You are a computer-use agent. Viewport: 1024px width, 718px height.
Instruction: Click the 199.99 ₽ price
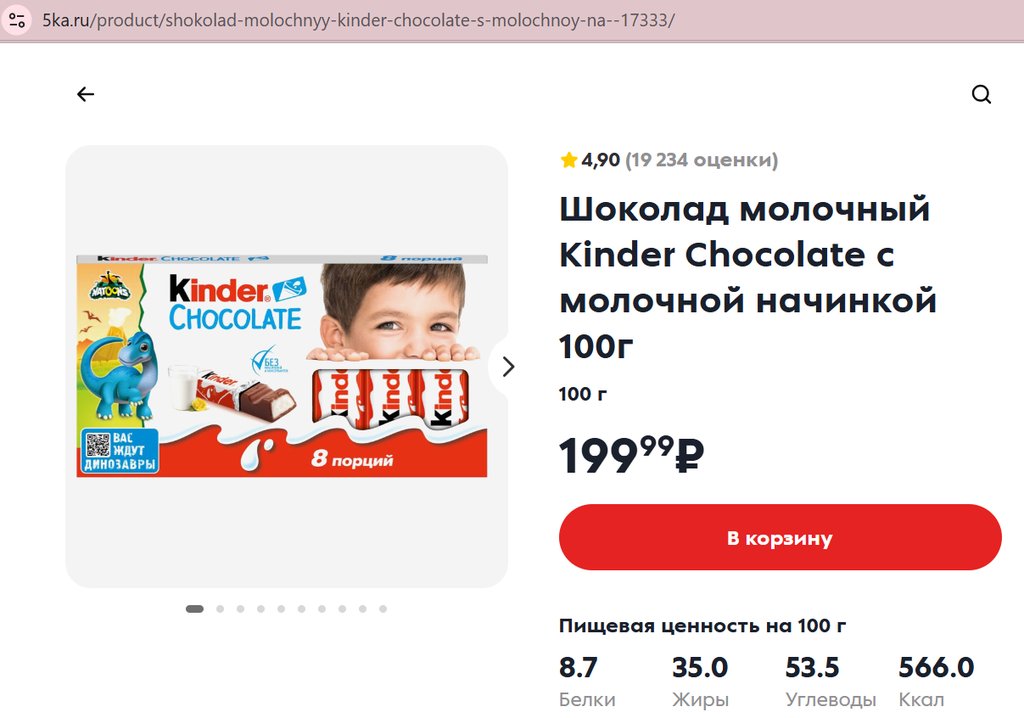click(631, 456)
